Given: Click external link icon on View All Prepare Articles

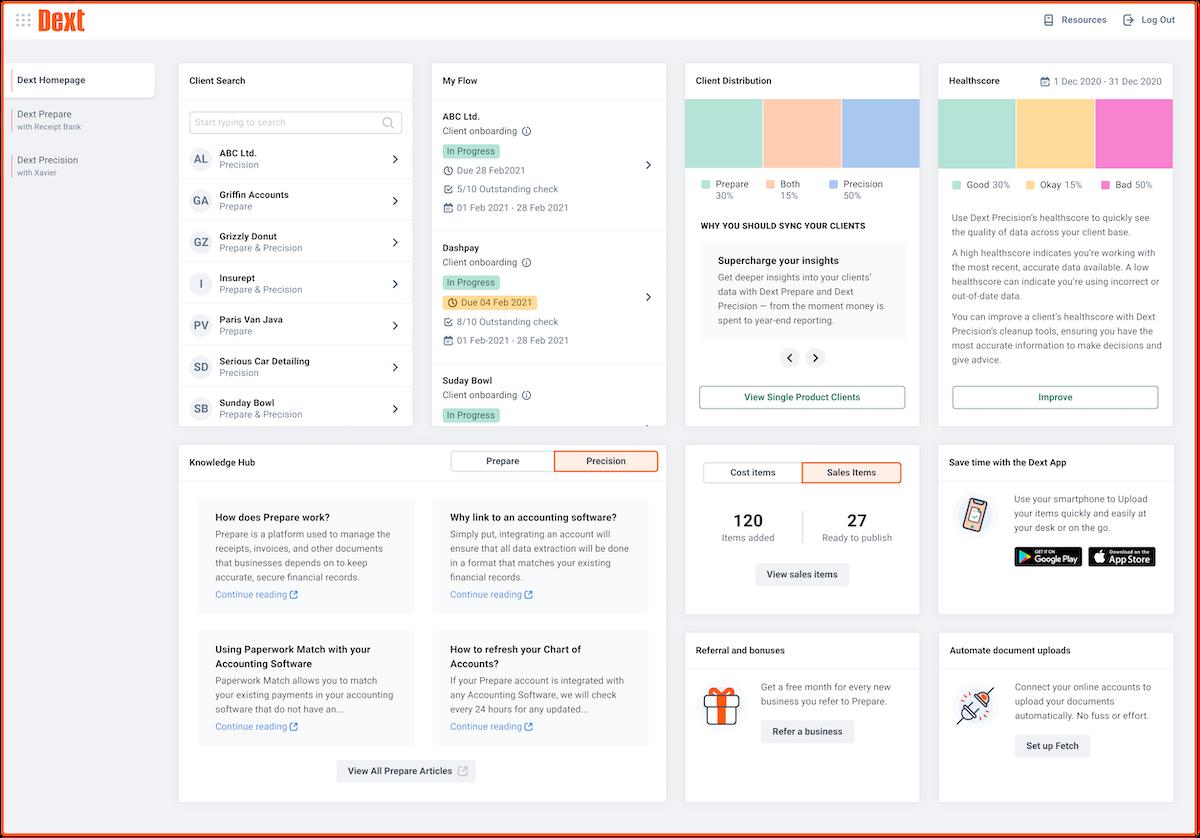Looking at the screenshot, I should (x=462, y=771).
